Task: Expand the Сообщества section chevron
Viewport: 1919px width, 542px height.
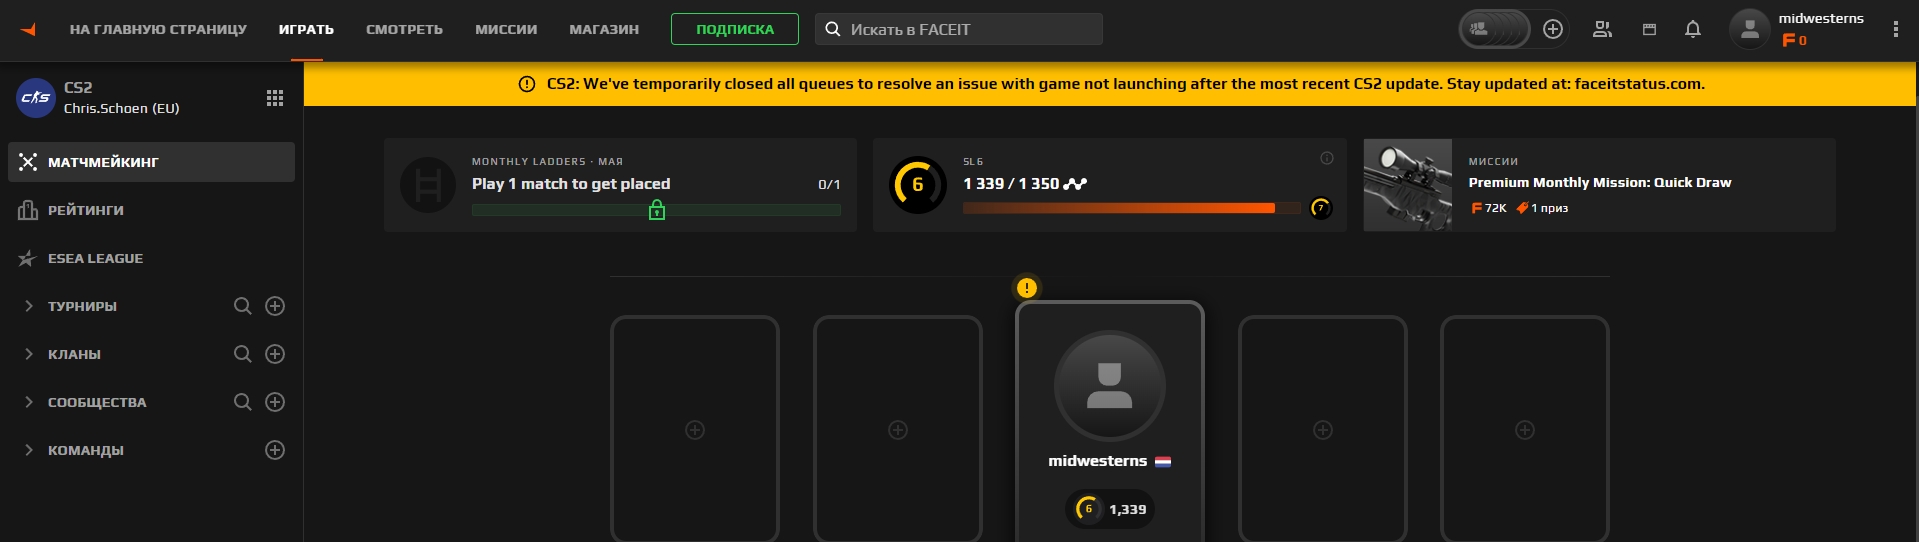Action: coord(29,402)
